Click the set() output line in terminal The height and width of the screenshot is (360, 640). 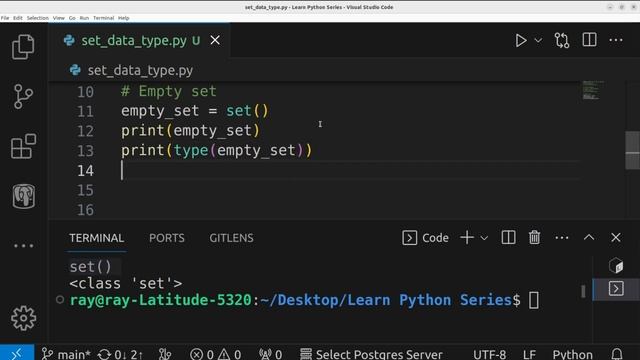(x=90, y=267)
